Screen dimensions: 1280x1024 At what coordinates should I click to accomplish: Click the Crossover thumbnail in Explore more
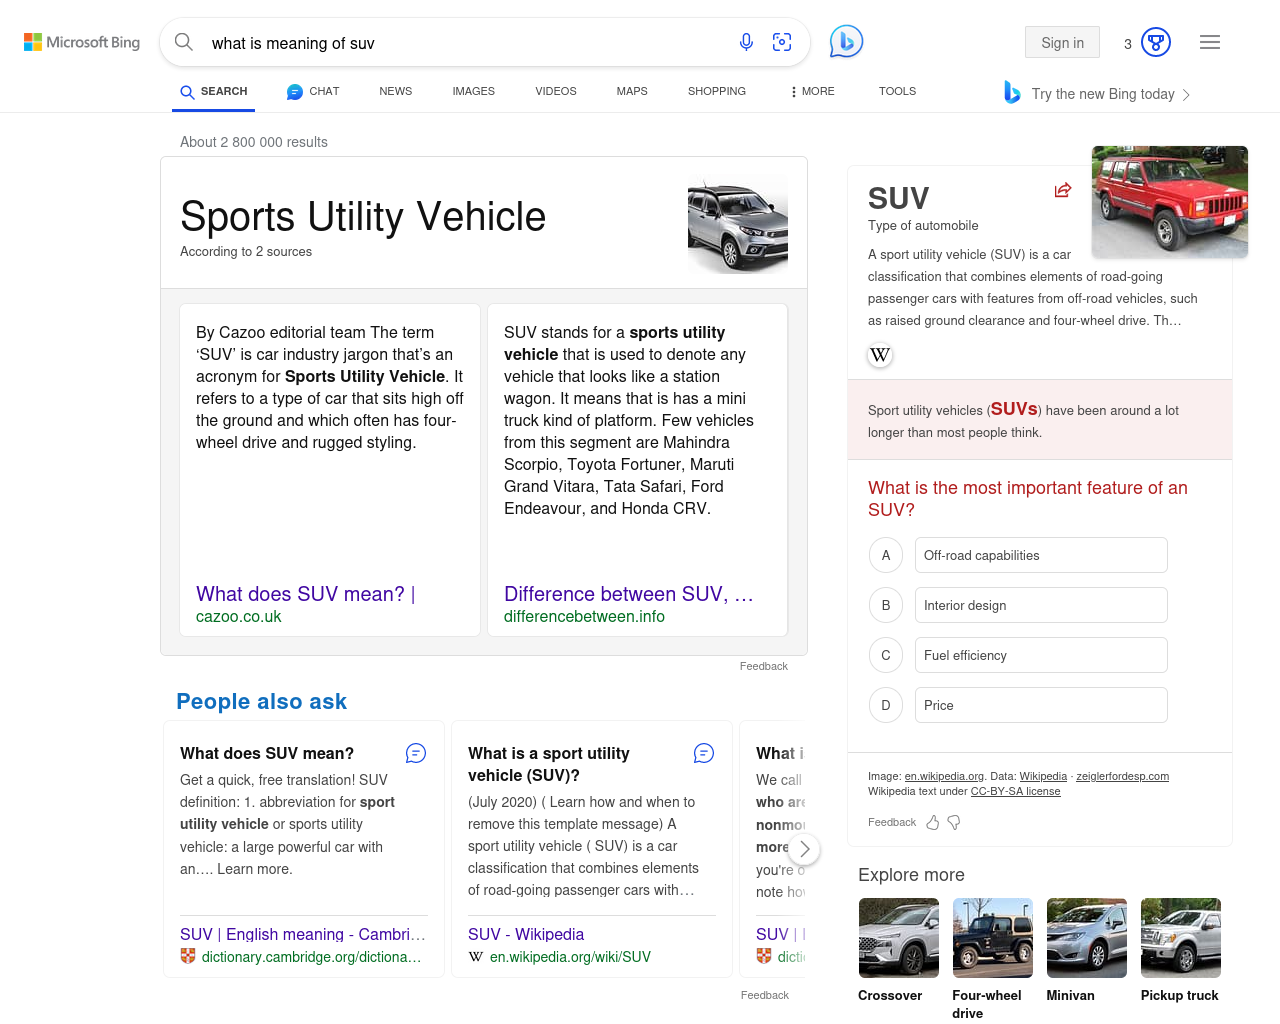point(898,938)
